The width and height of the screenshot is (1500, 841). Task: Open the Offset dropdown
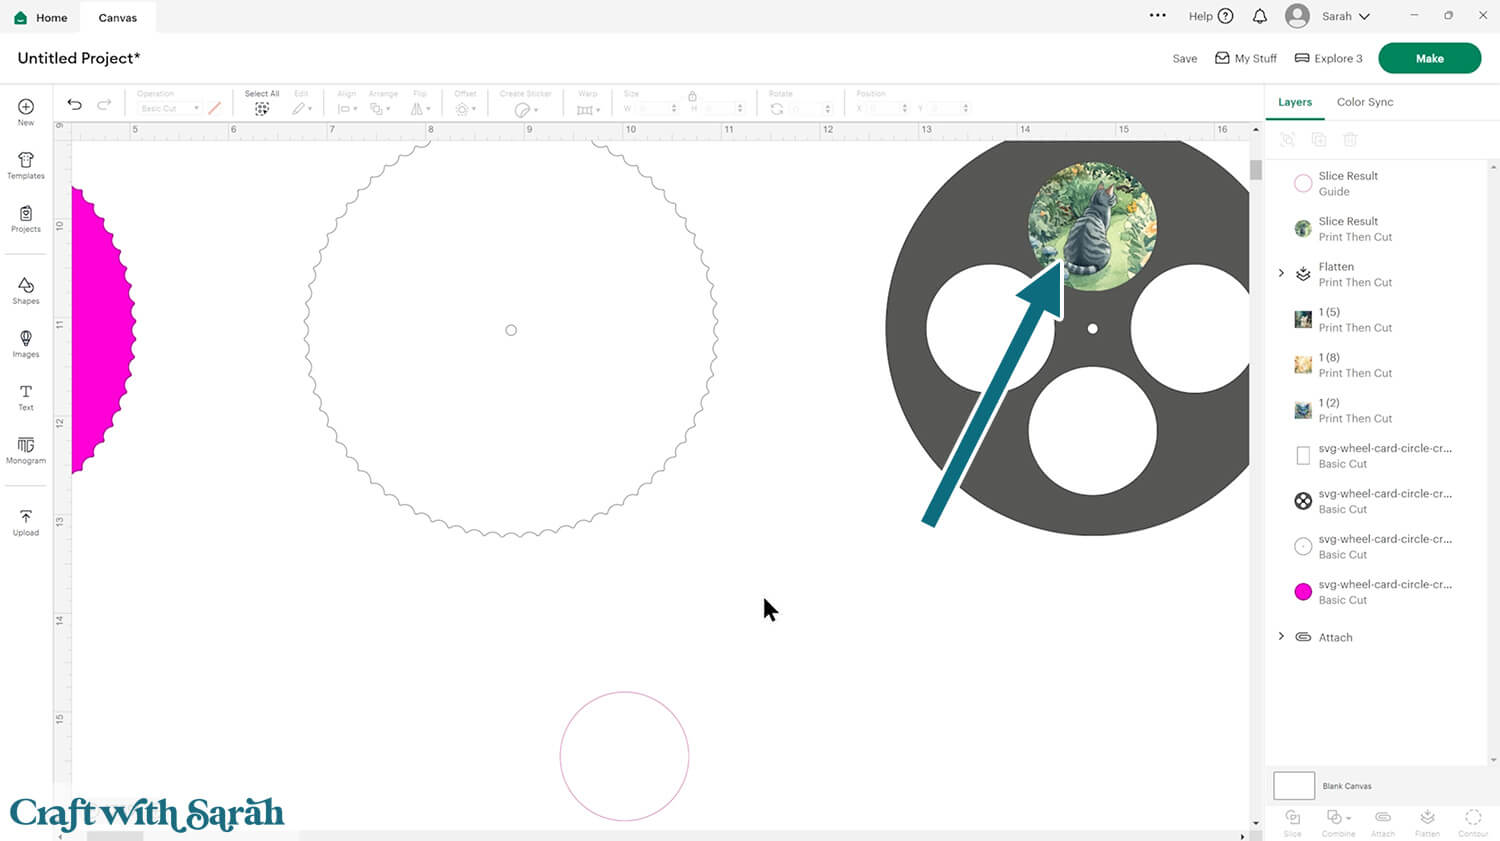click(465, 108)
